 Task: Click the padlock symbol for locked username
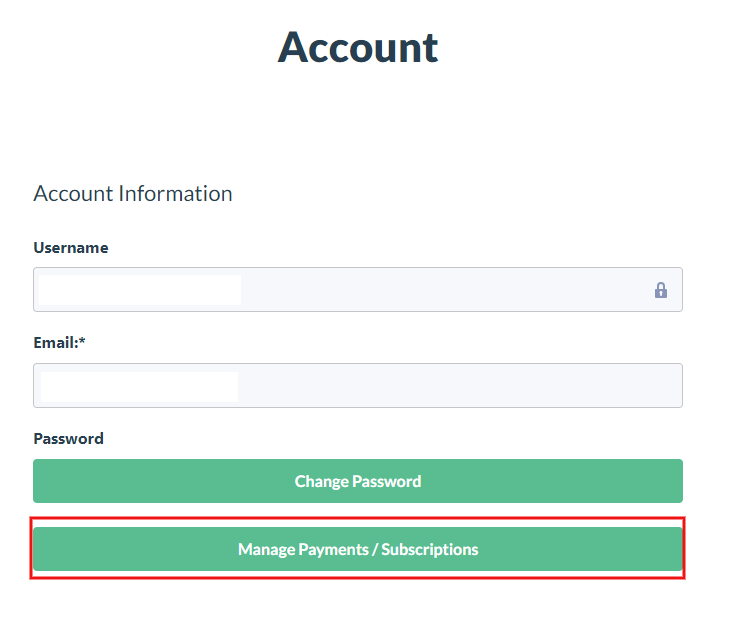(660, 290)
